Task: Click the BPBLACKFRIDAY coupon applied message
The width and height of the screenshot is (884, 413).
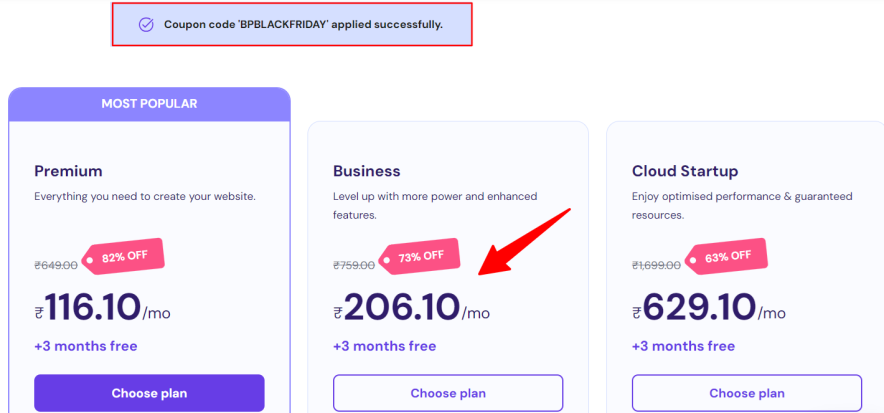Action: click(303, 24)
